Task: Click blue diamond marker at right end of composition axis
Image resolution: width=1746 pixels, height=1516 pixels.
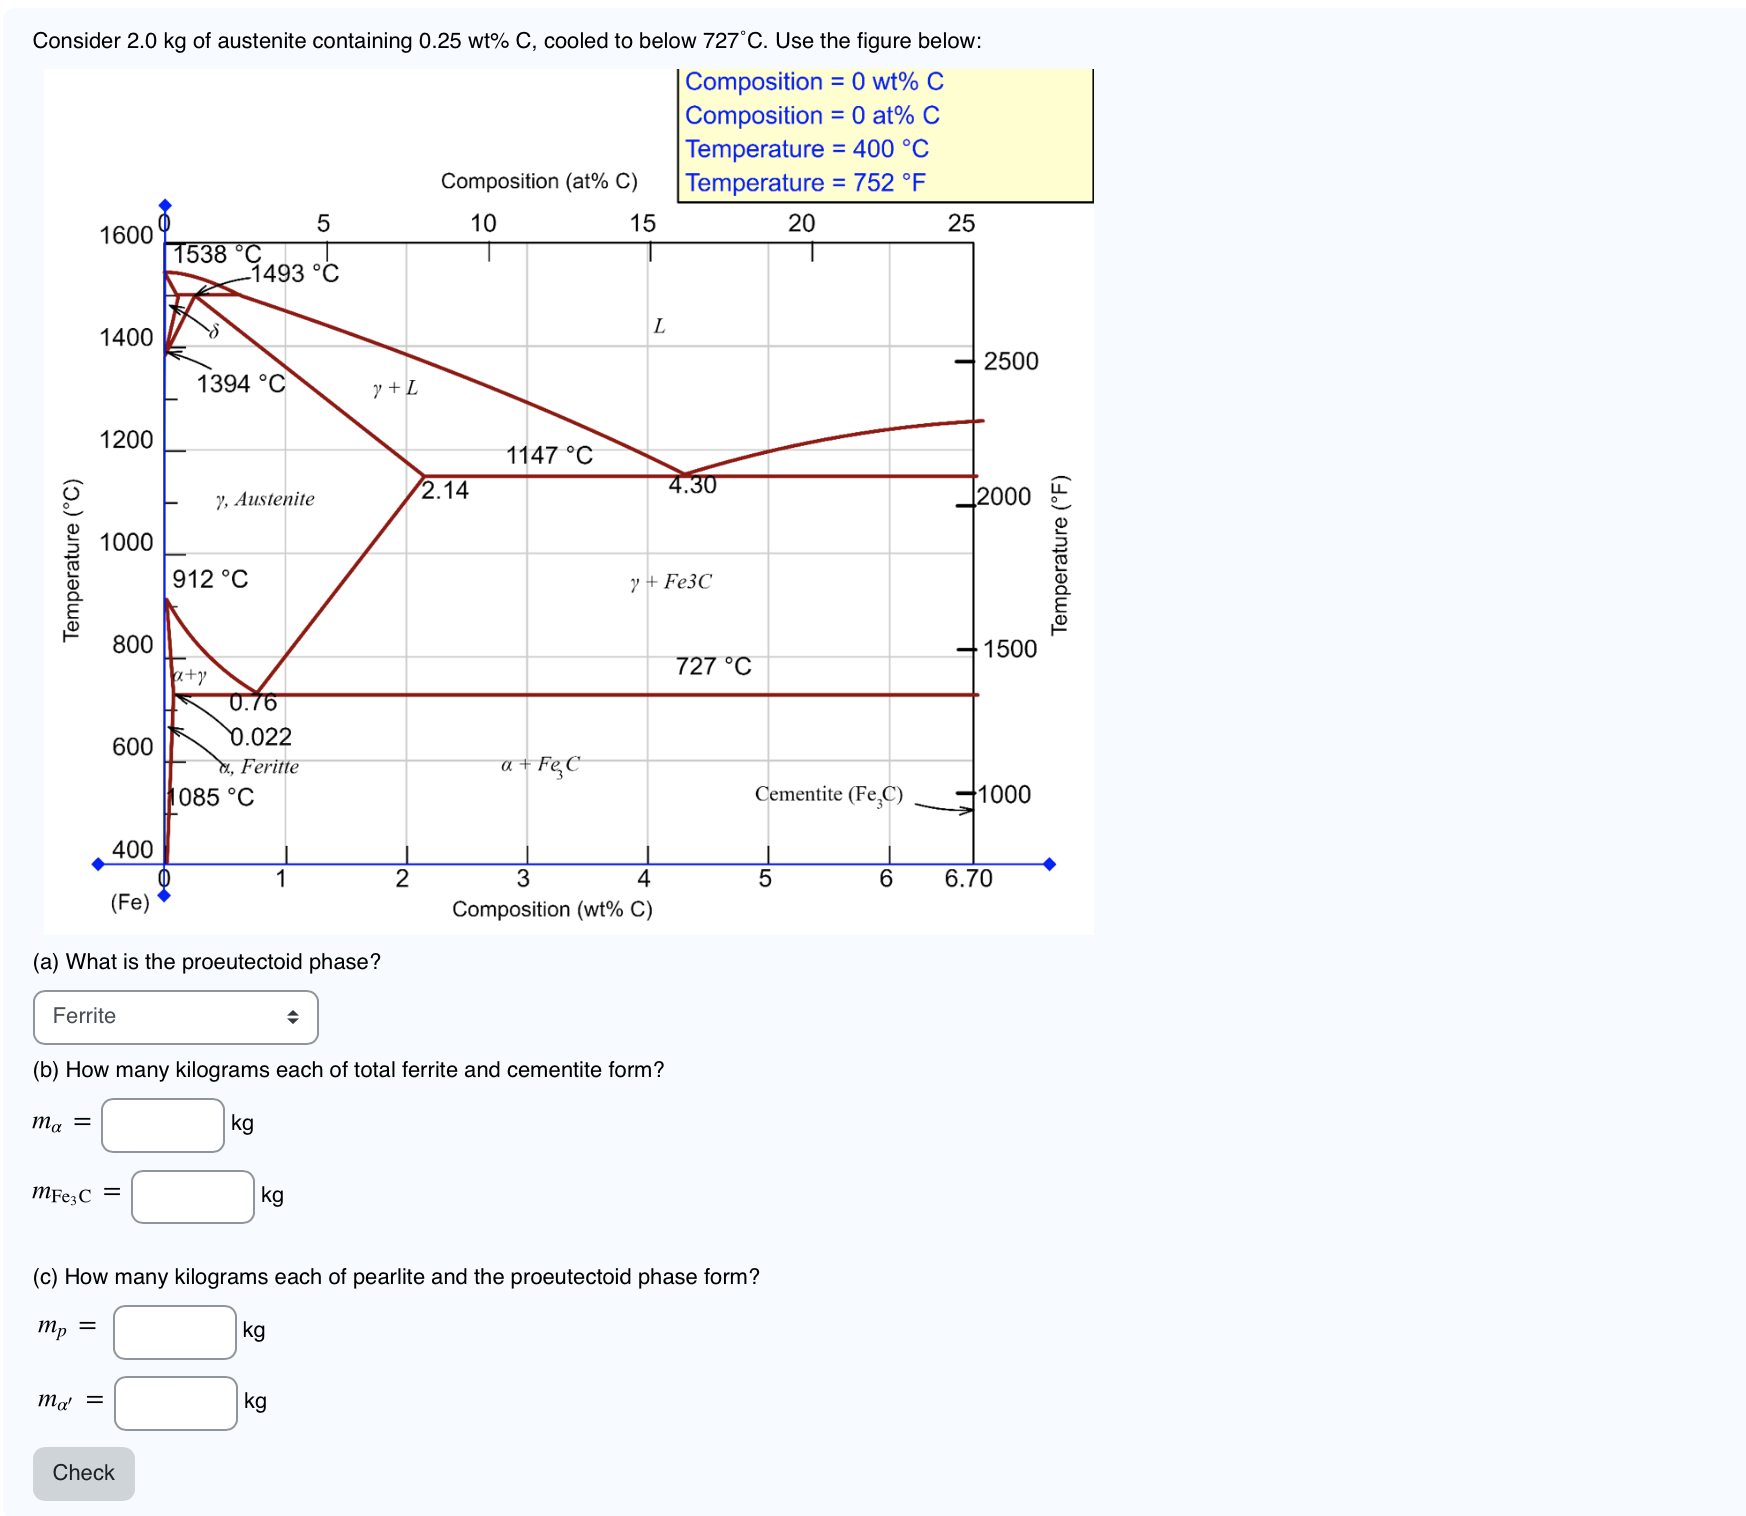Action: (1049, 864)
